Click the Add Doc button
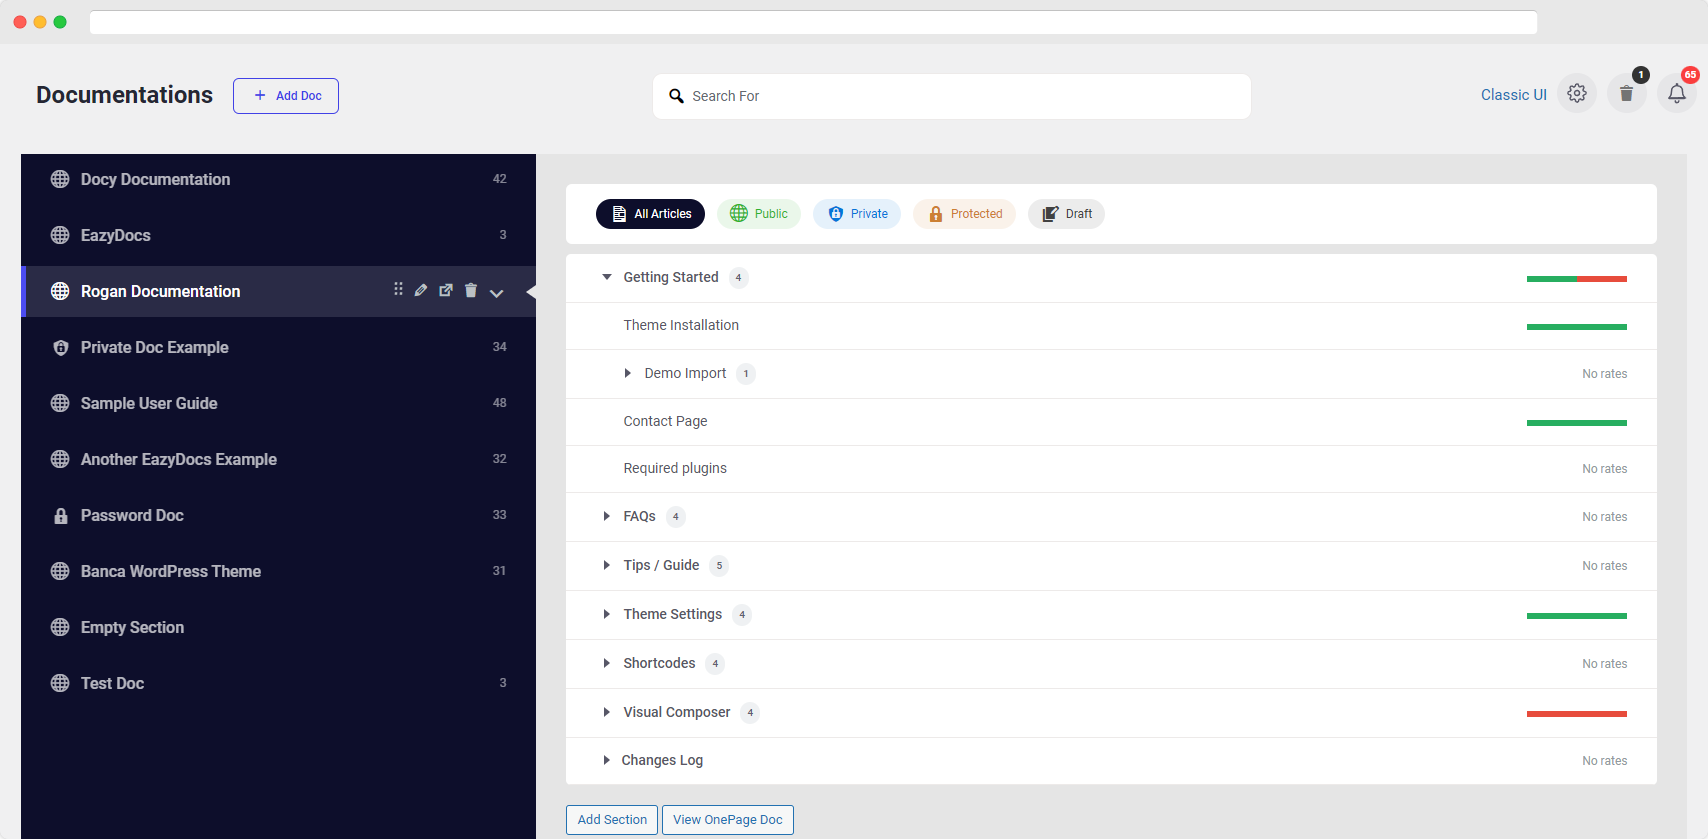 point(286,96)
